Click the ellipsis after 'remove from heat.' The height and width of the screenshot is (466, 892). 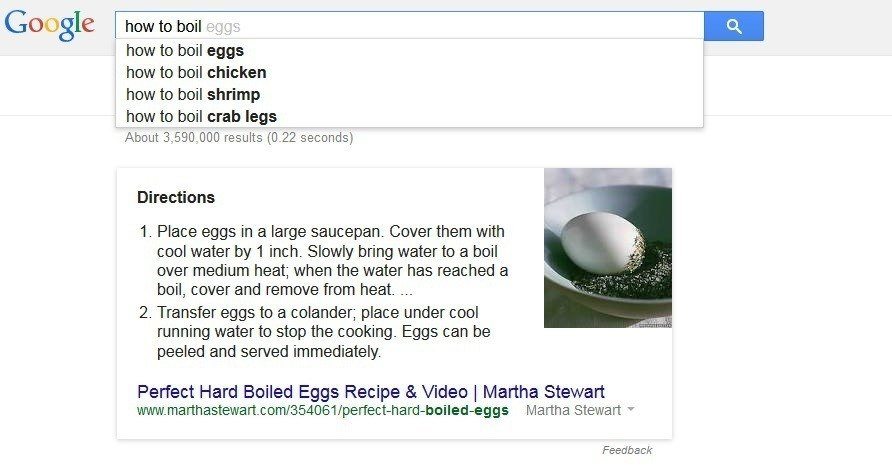point(406,290)
